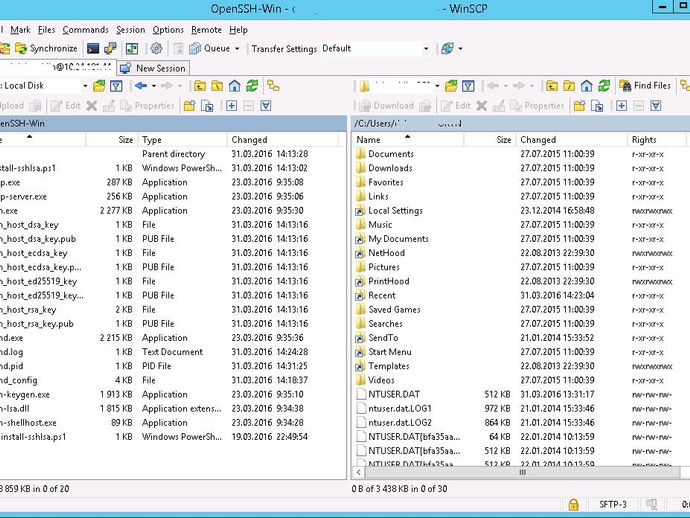Viewport: 690px width, 518px height.
Task: Click remote panel select files plus icon
Action: click(x=621, y=106)
